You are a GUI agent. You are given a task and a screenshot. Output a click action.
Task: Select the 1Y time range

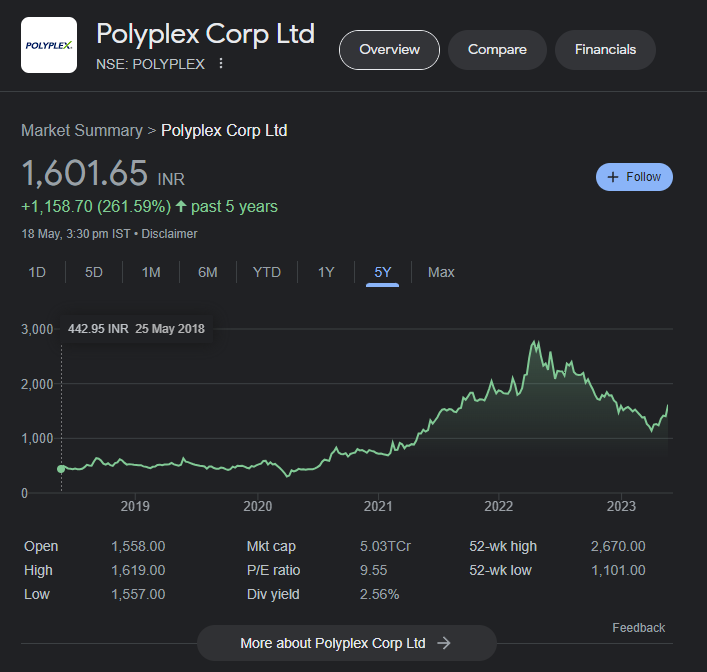326,272
